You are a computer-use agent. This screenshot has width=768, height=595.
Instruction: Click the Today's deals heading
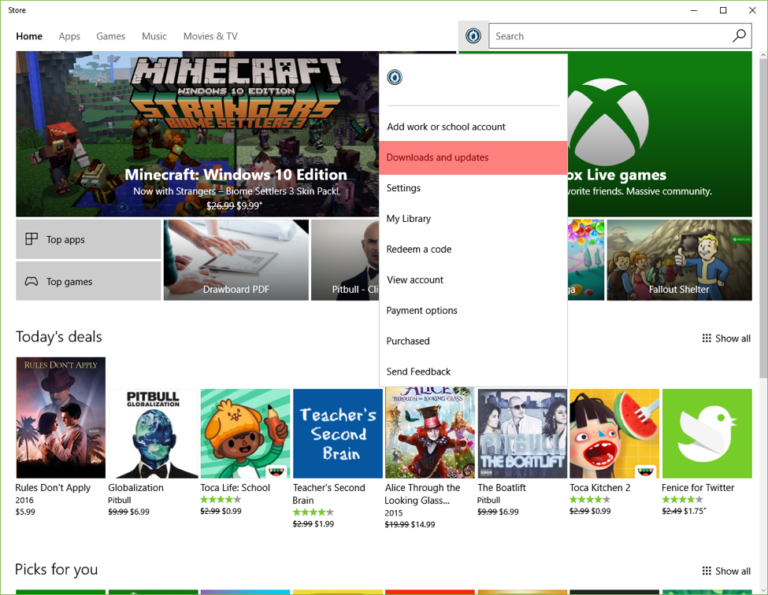(59, 337)
